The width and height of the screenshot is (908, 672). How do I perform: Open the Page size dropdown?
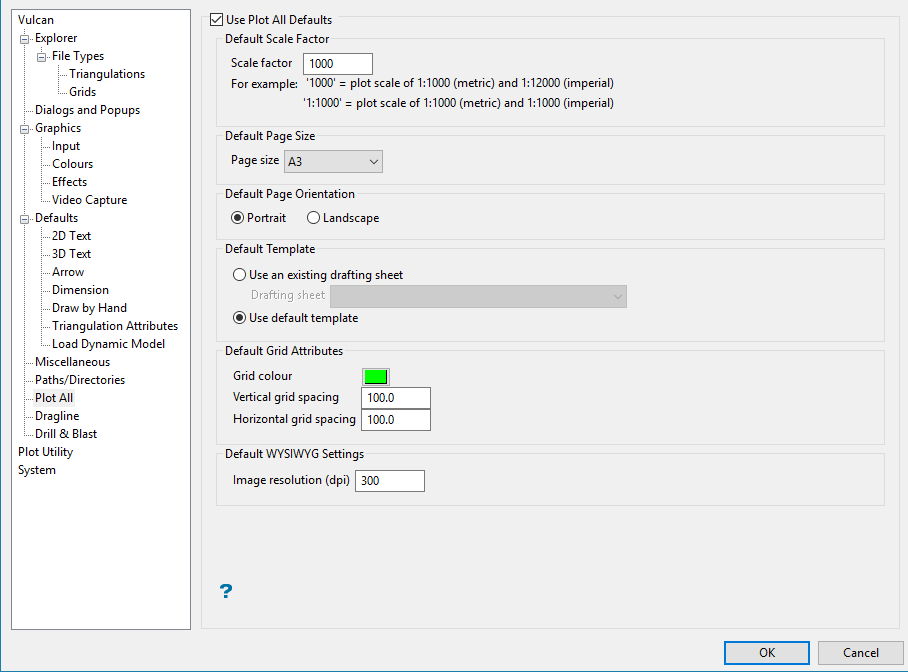(333, 162)
